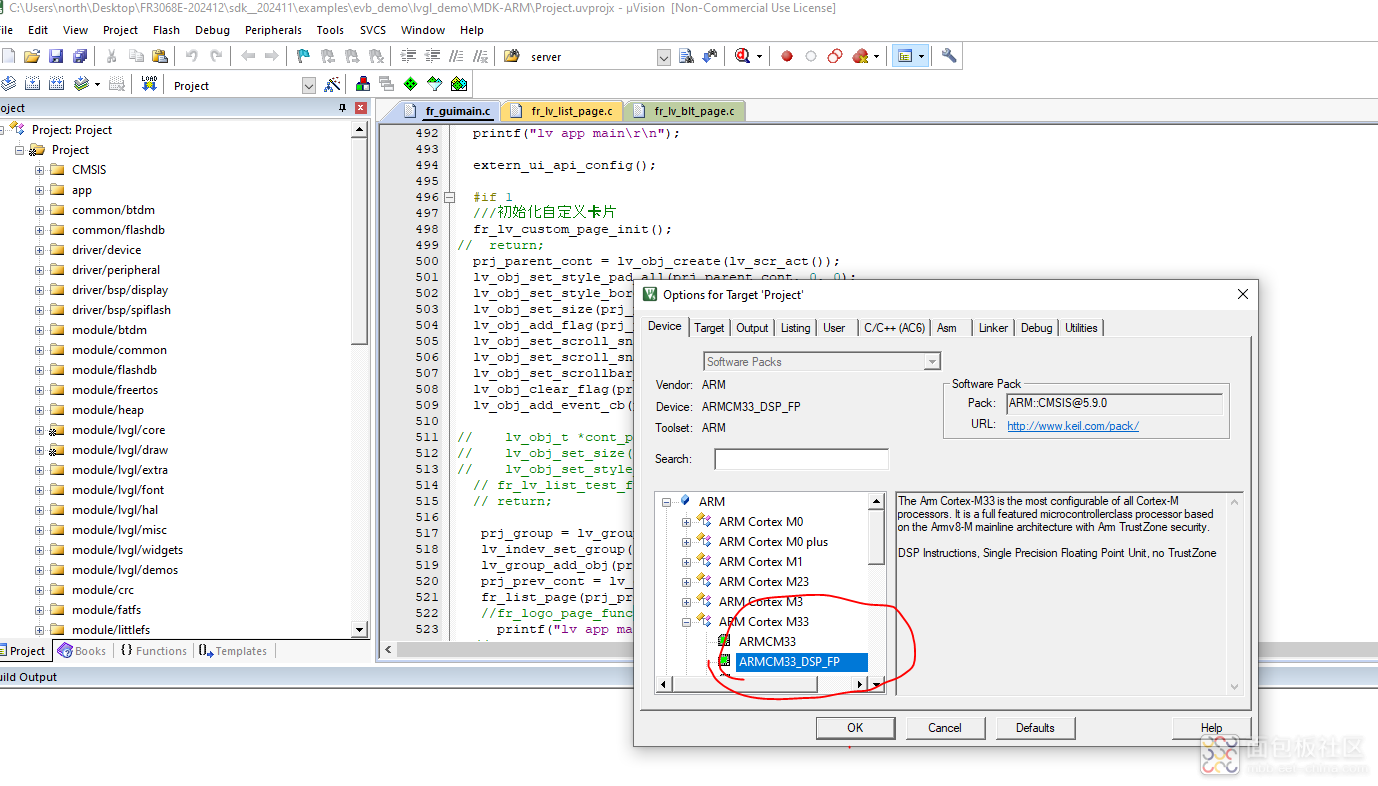Click OK in Options for Target dialog
The height and width of the screenshot is (786, 1378).
[855, 728]
